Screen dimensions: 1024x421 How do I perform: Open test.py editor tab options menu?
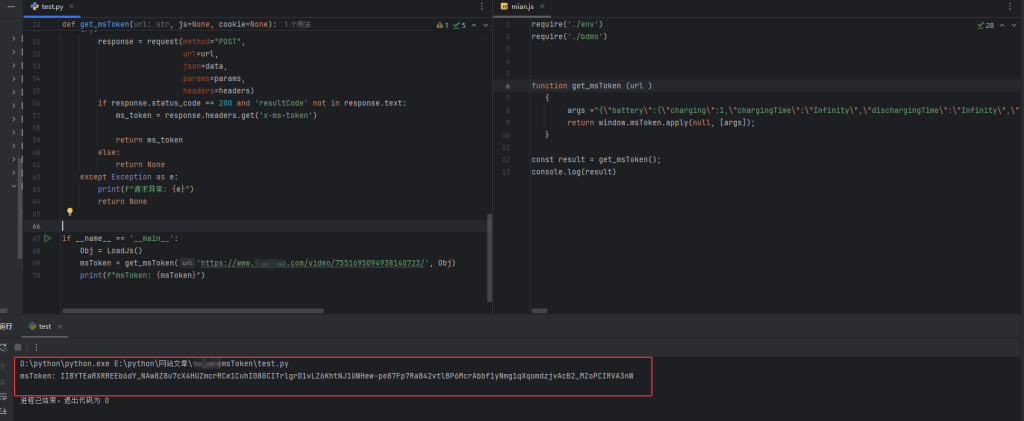click(483, 6)
